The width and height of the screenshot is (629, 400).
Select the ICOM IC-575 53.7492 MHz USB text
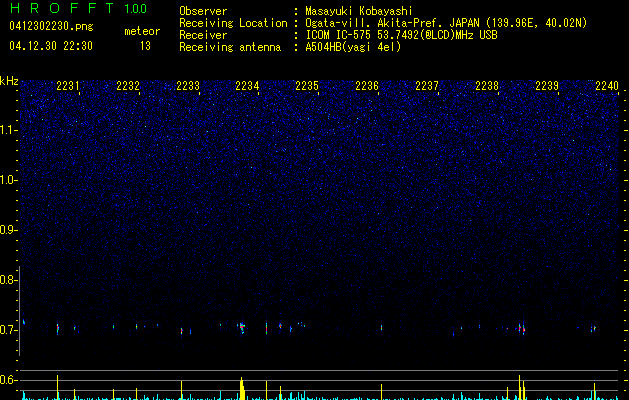(401, 35)
